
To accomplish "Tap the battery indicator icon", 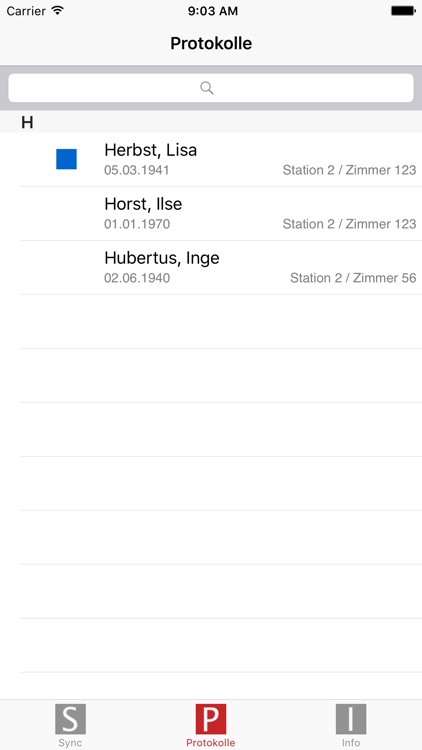I will click(x=403, y=11).
